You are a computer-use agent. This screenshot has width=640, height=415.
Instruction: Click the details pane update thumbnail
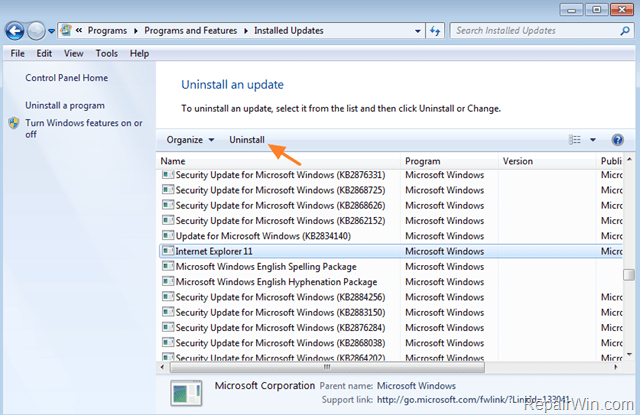coord(186,393)
